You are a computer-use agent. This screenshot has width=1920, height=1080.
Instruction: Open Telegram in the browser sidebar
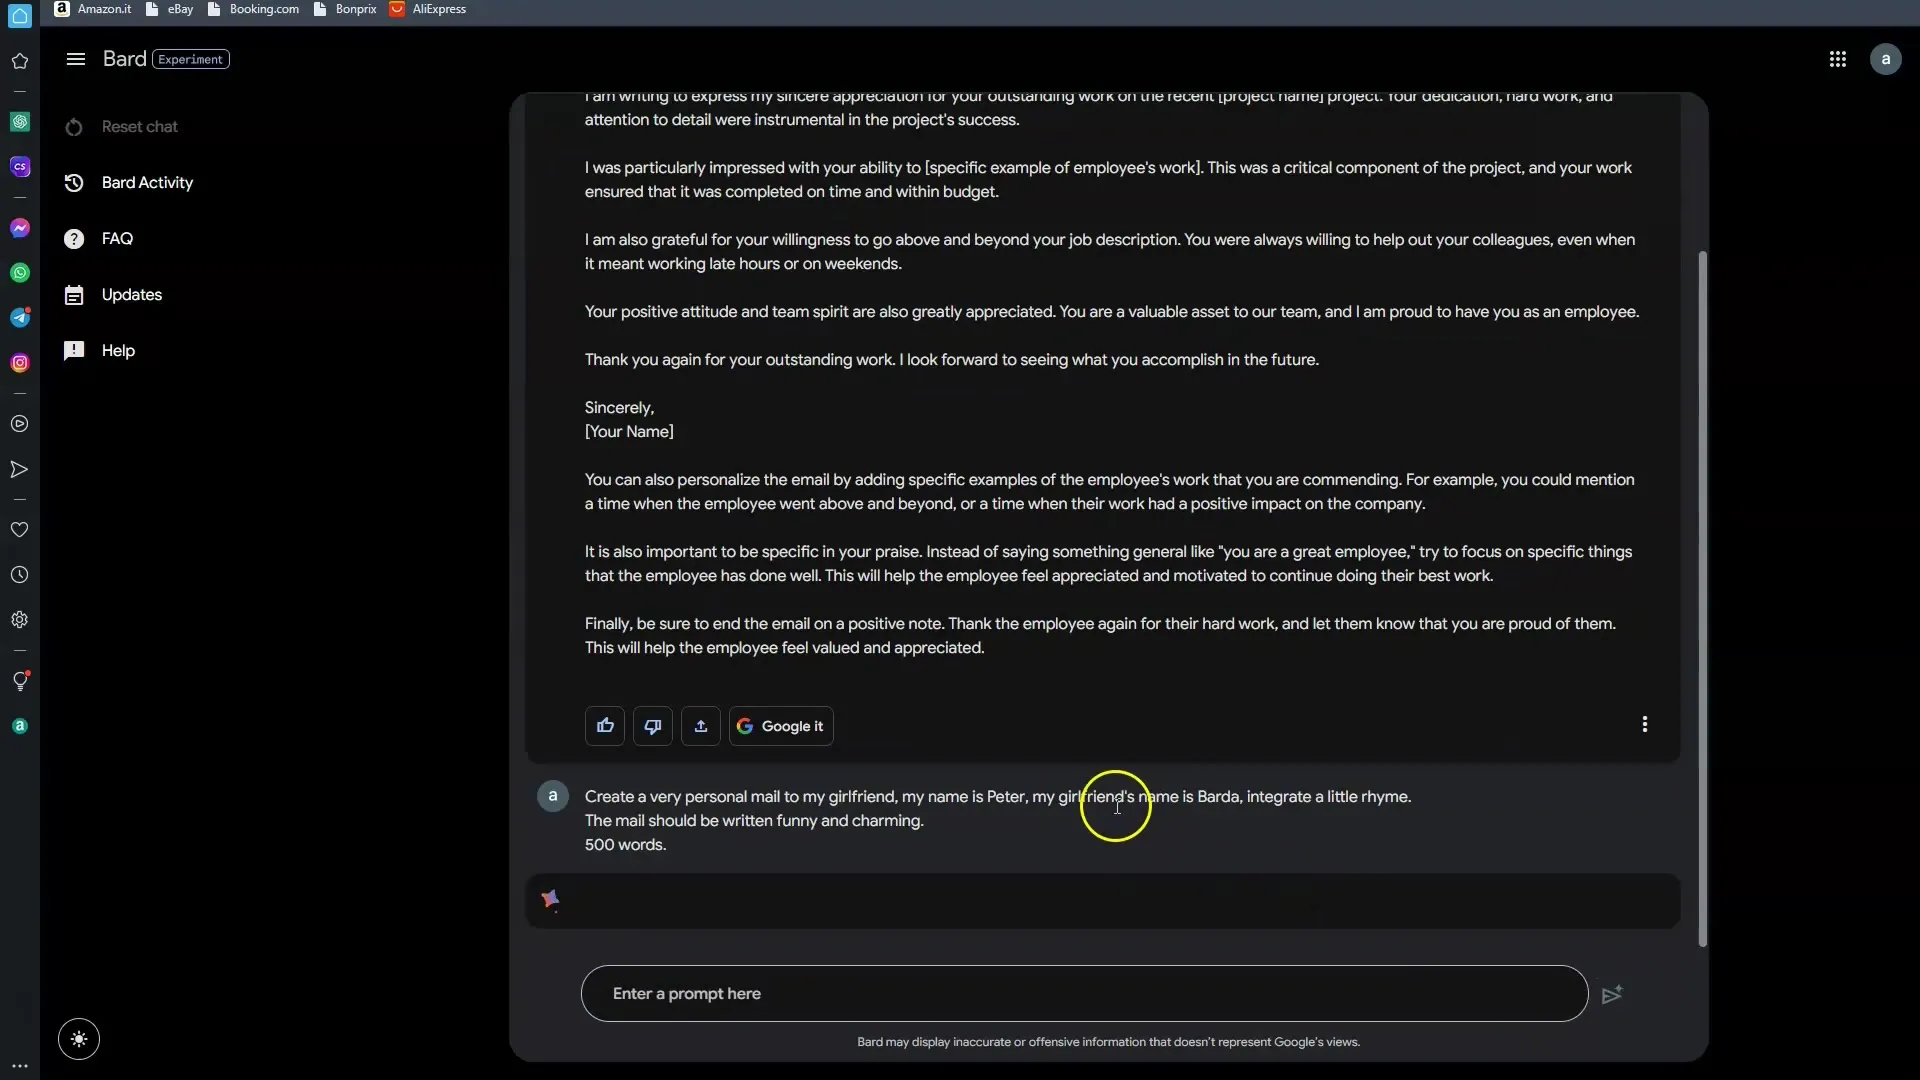(19, 318)
